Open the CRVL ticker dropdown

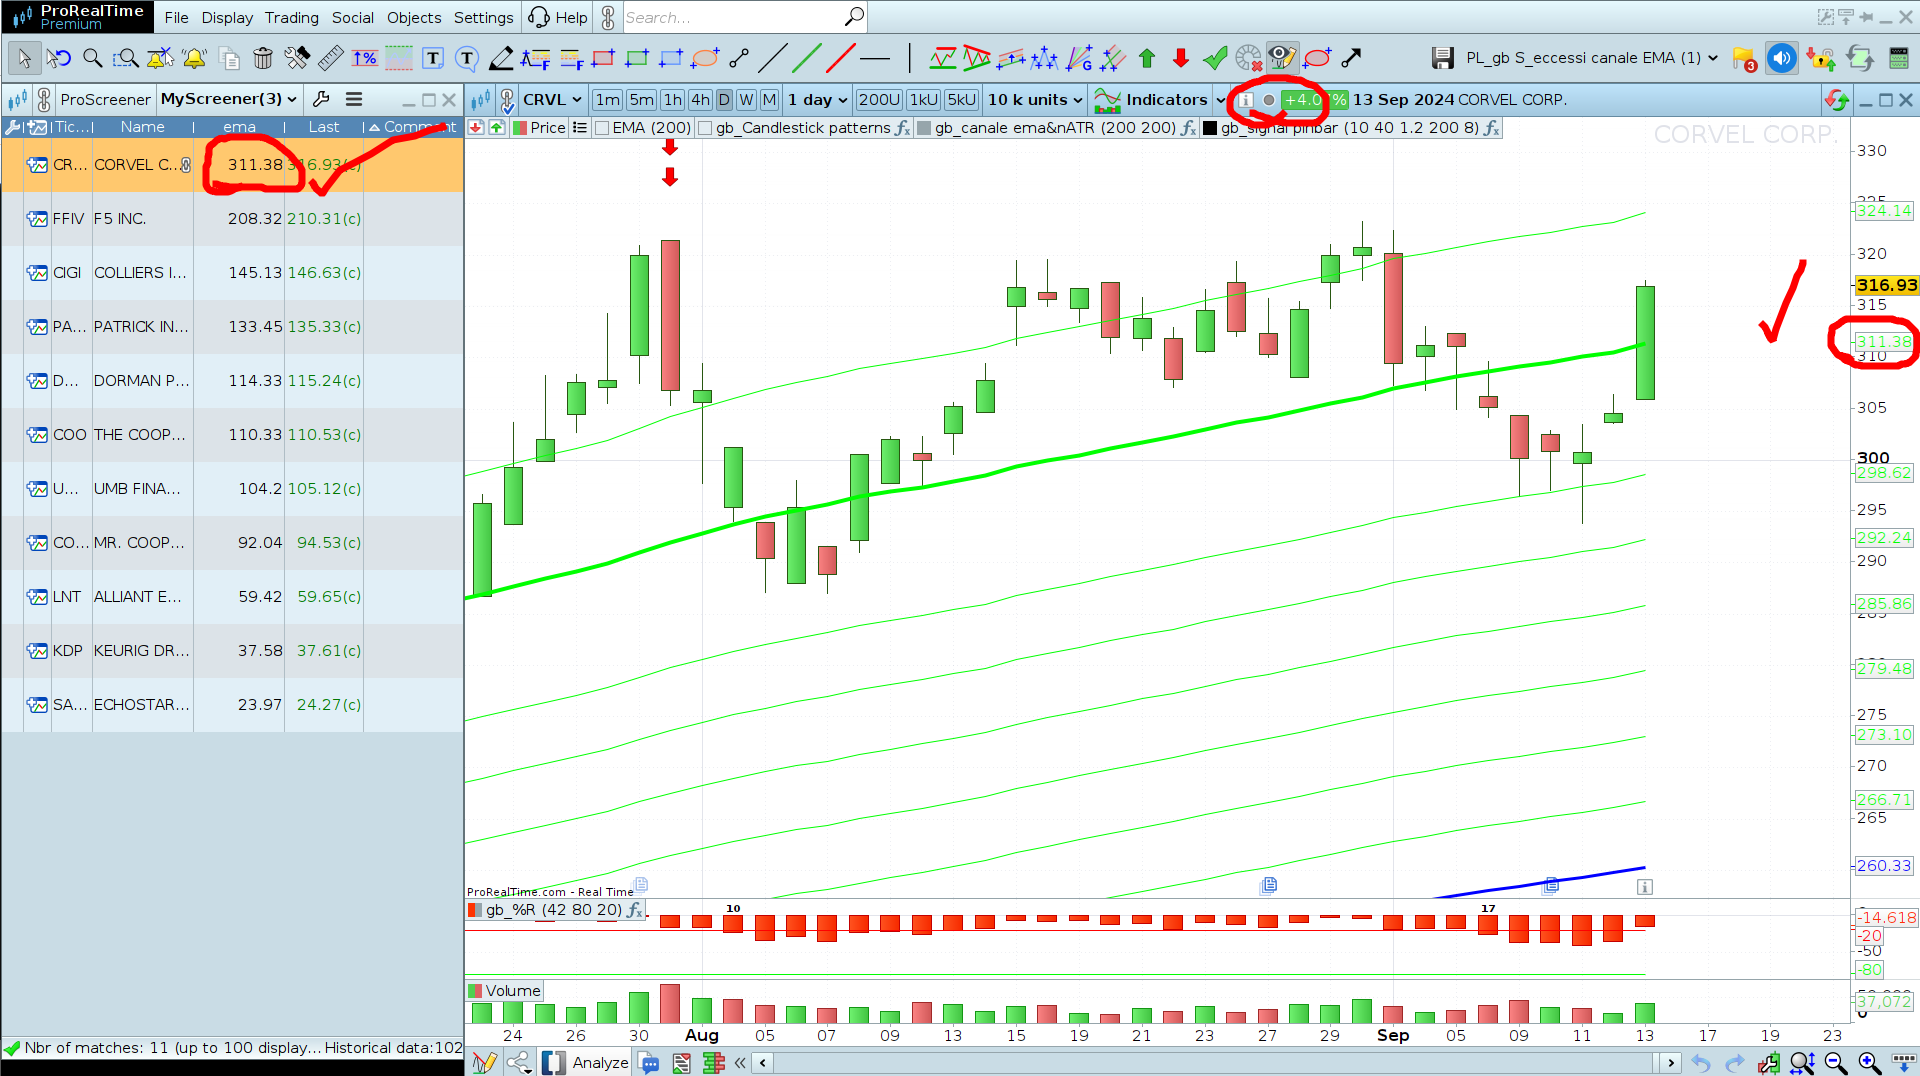click(x=552, y=100)
